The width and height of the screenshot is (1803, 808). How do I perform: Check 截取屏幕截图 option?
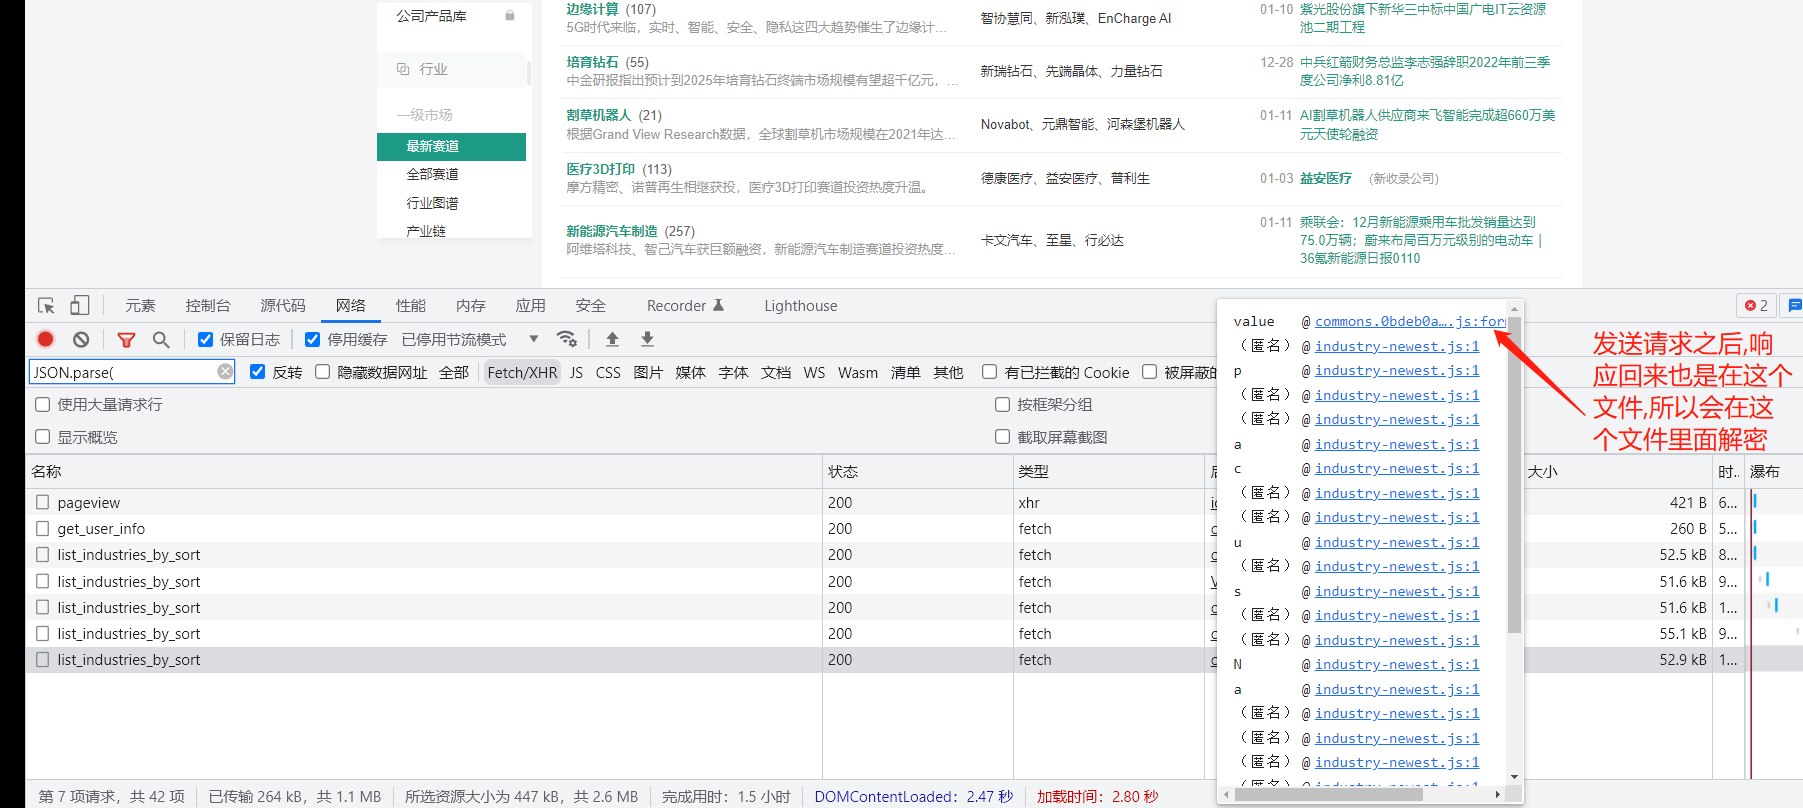(1002, 437)
